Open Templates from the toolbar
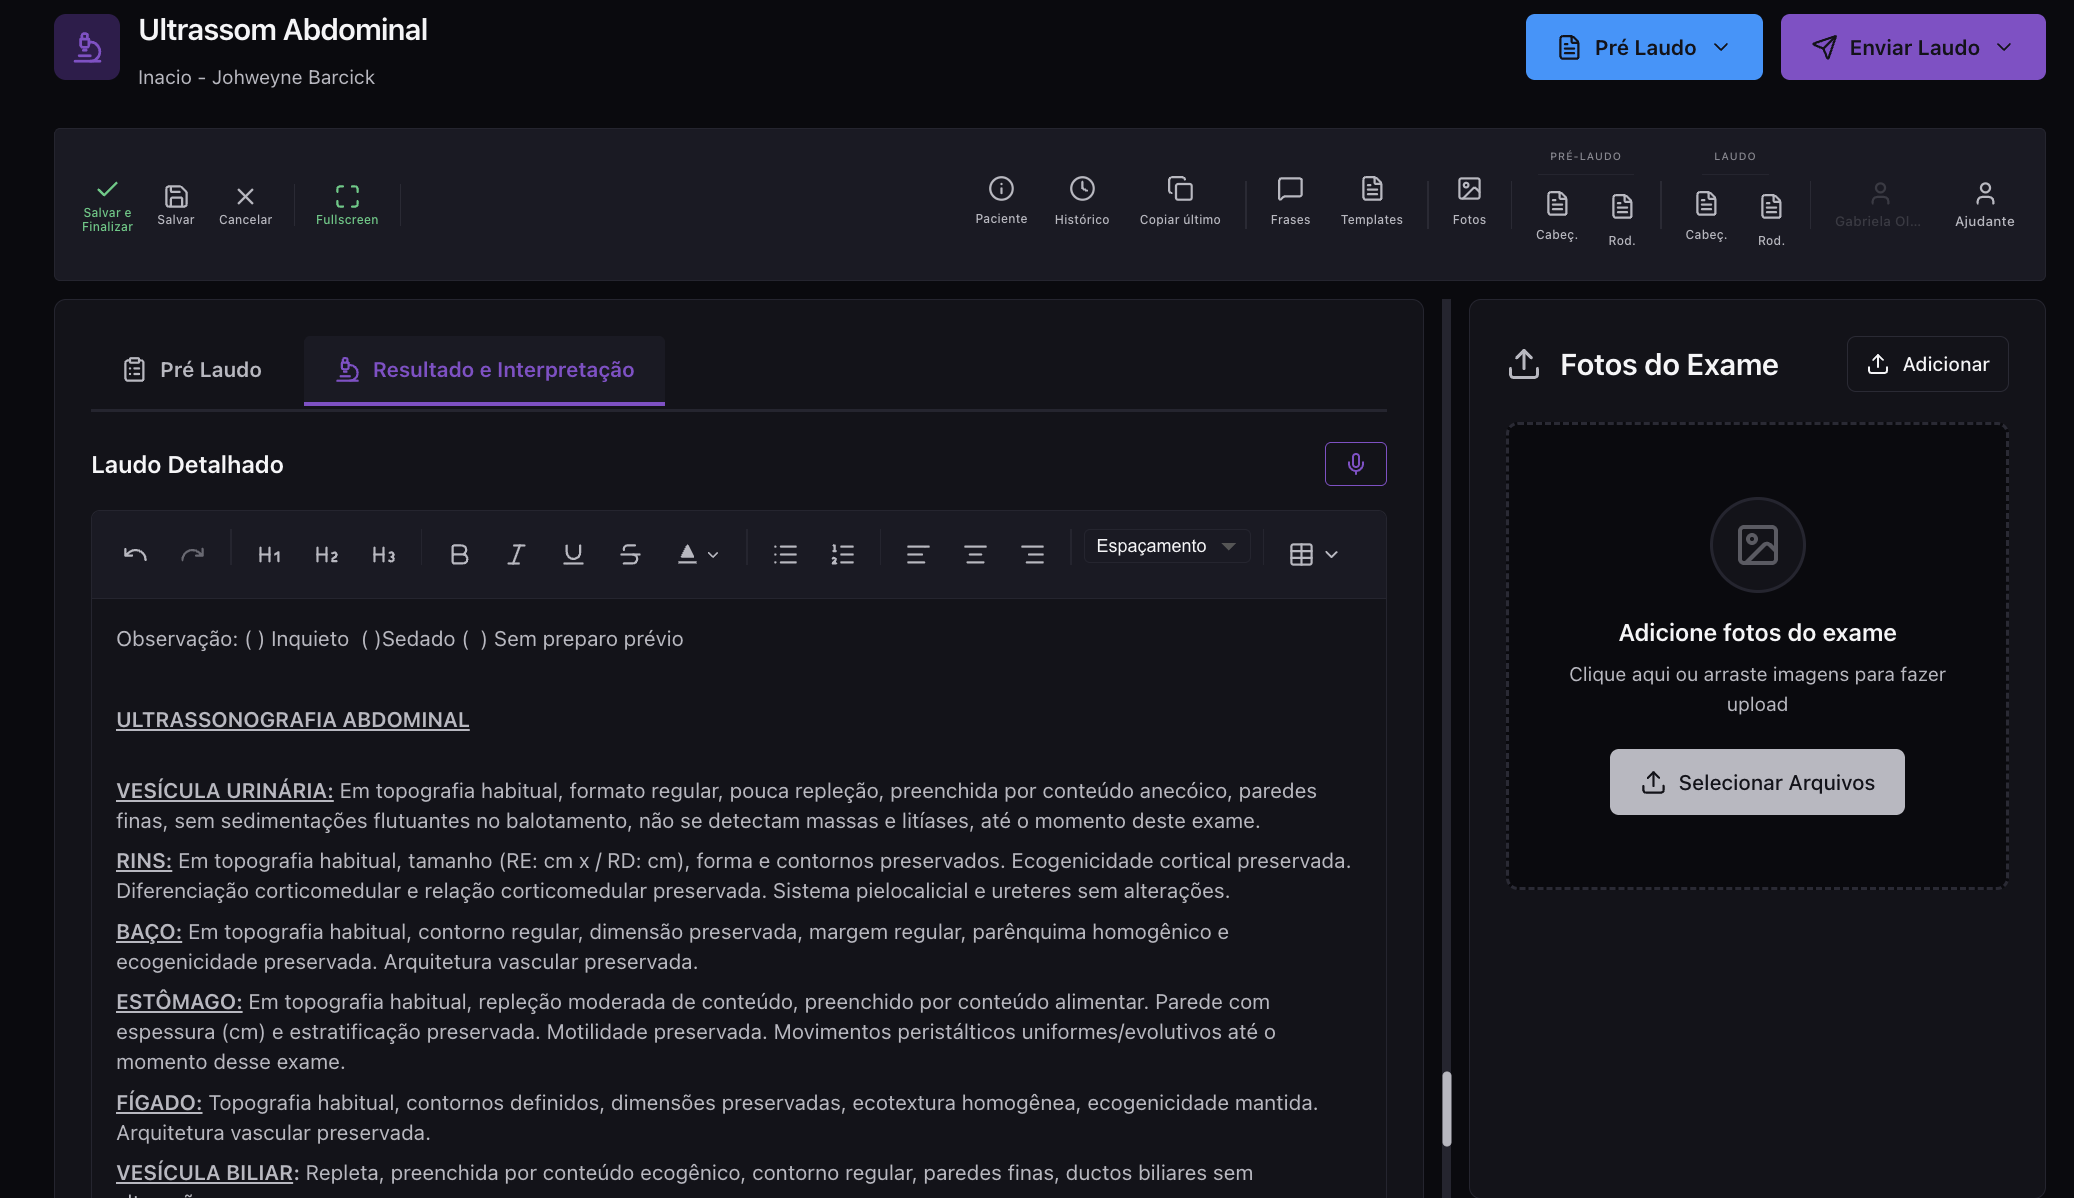This screenshot has width=2074, height=1198. tap(1371, 200)
